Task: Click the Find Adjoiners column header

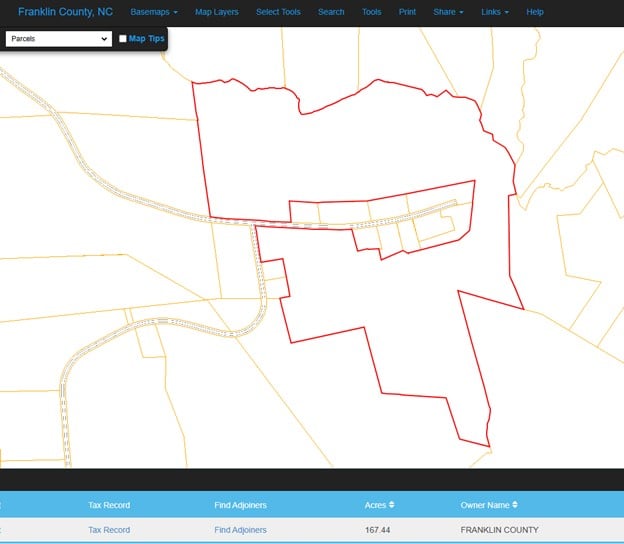Action: point(240,505)
